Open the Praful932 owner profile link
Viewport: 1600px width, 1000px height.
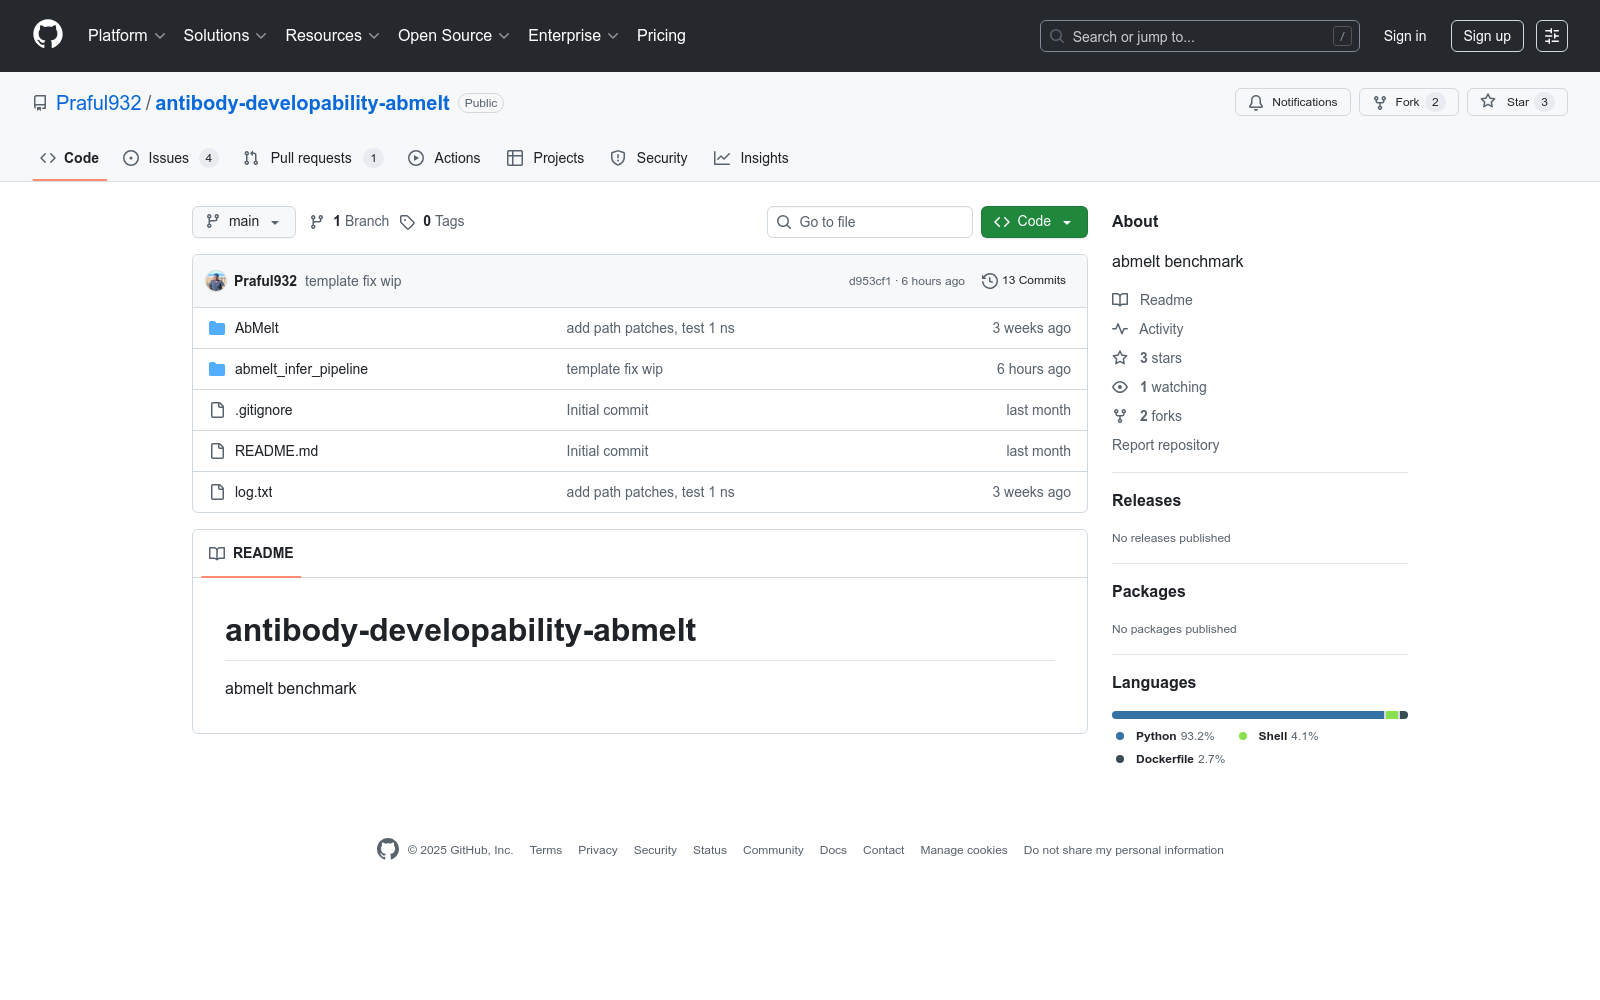[x=99, y=103]
